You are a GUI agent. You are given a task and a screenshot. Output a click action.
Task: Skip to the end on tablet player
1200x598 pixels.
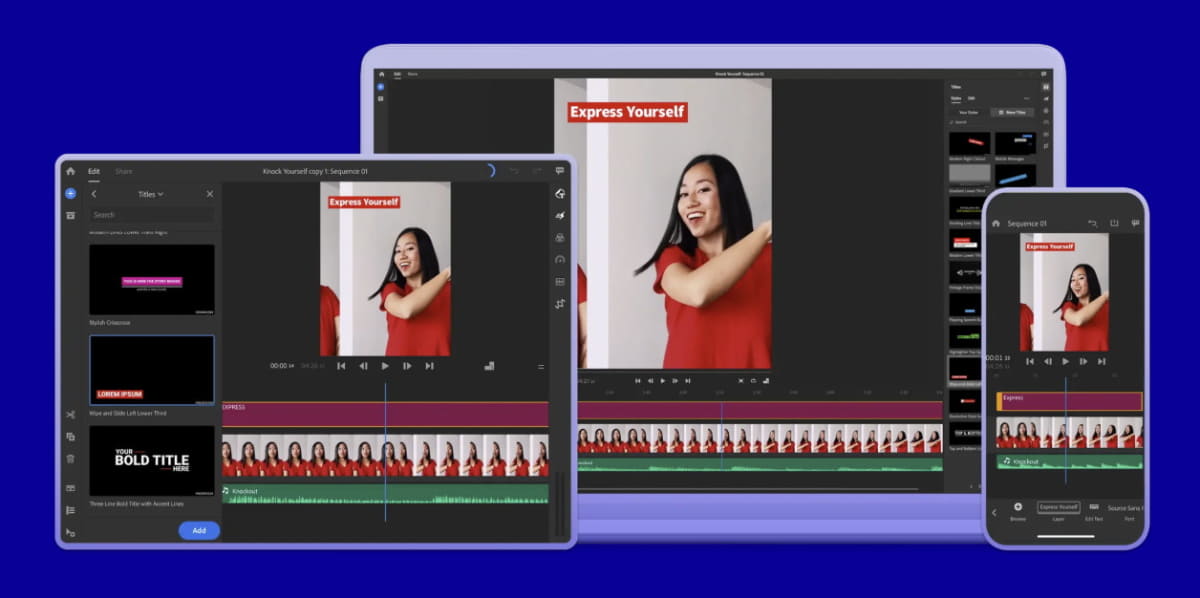coord(429,366)
